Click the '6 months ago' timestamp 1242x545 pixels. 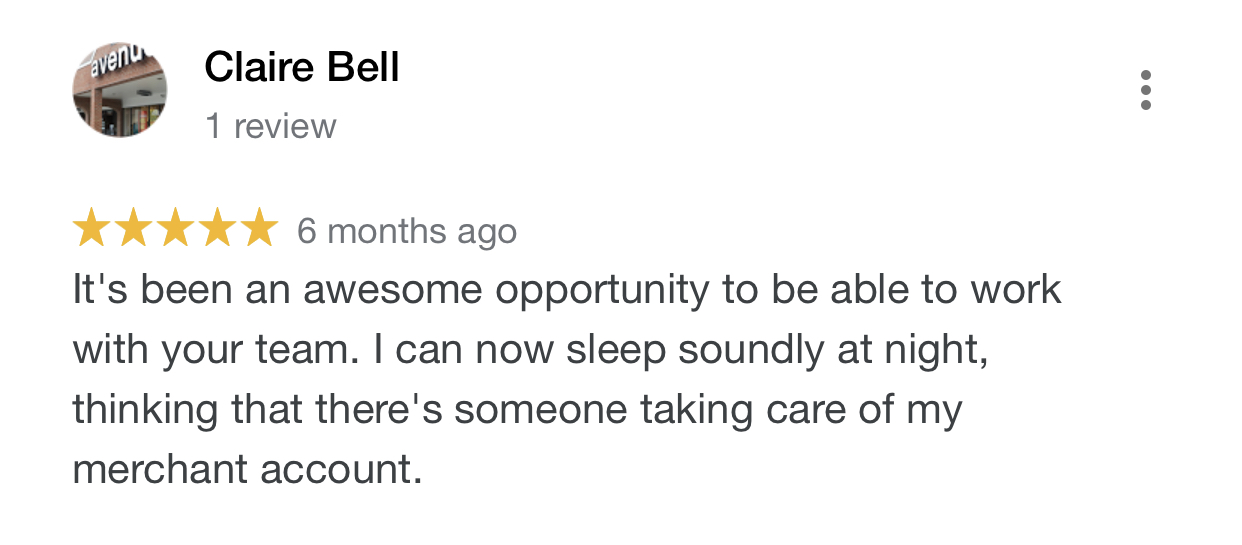[x=407, y=232]
